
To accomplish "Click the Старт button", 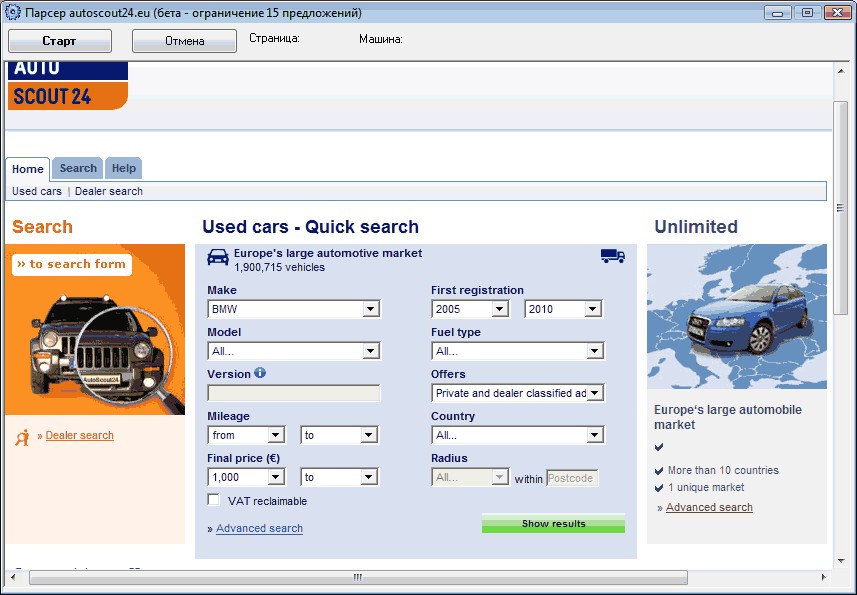I will (60, 41).
